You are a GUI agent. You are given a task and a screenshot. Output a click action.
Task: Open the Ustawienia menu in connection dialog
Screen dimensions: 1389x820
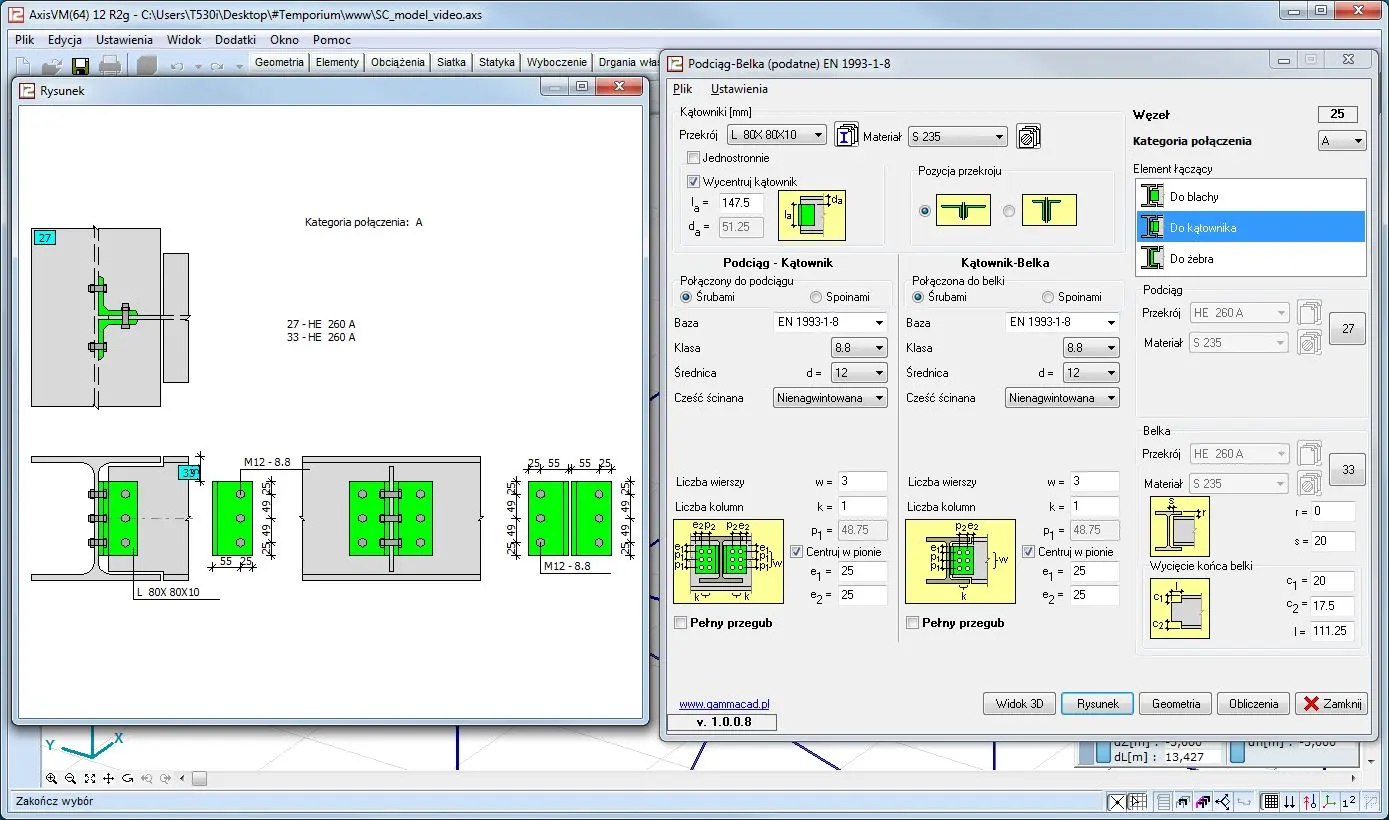click(x=739, y=89)
